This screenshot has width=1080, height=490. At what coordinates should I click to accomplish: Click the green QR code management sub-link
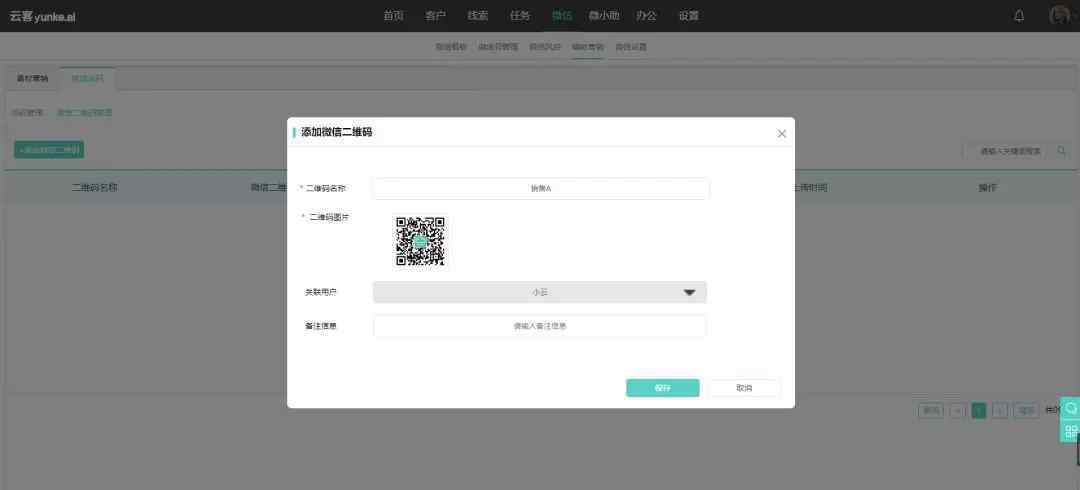coord(85,112)
